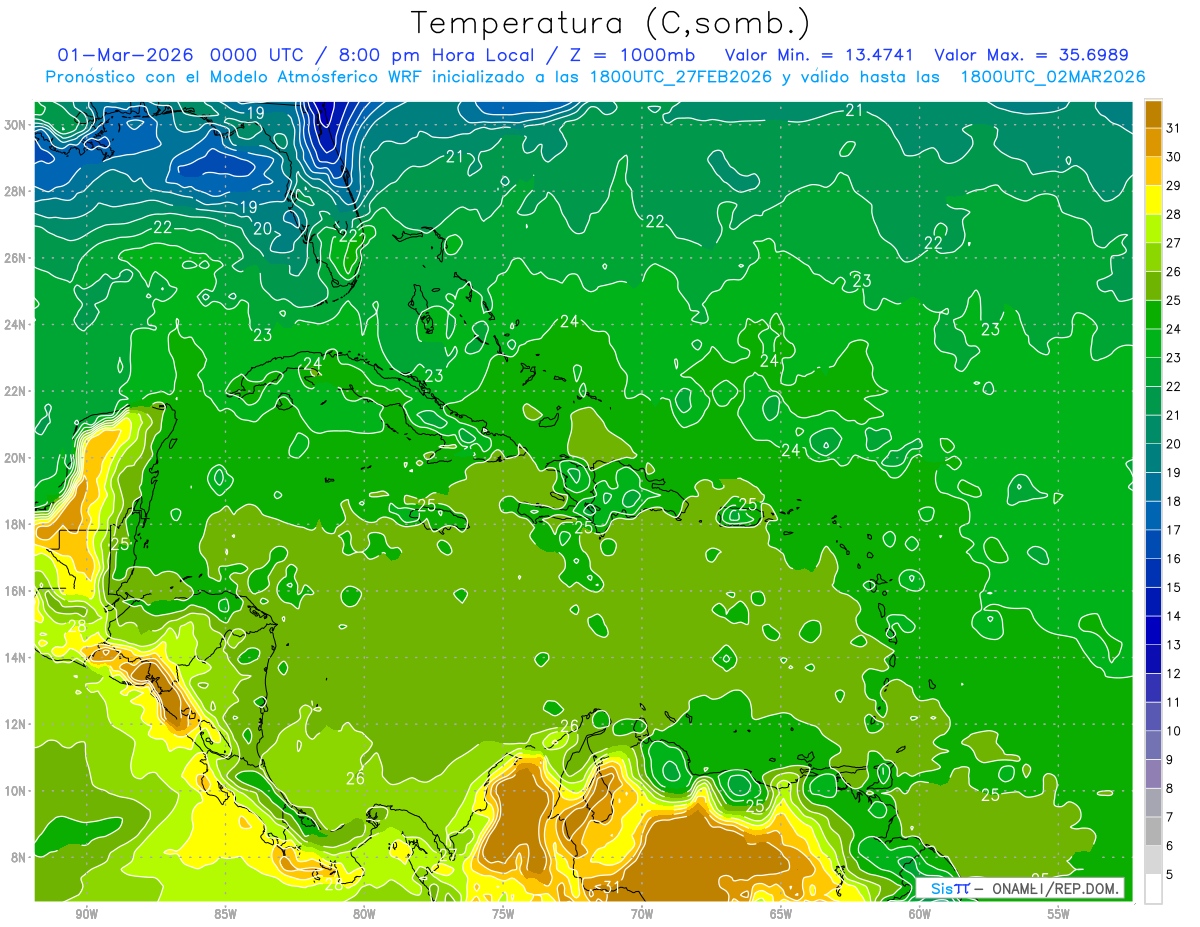This screenshot has width=1200, height=927.
Task: Click the green swatch between 23 and 24 on the color scale
Action: pyautogui.click(x=1153, y=343)
